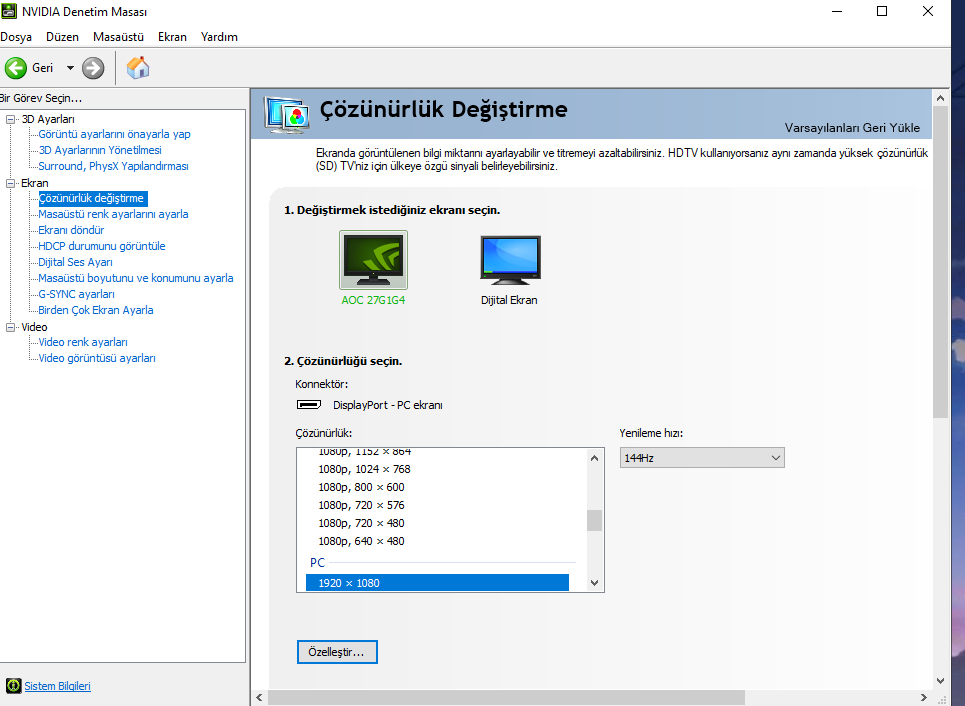Screen dimensions: 965x706
Task: Open Görüntü ayarlarını önayarla yap
Action: coord(114,134)
